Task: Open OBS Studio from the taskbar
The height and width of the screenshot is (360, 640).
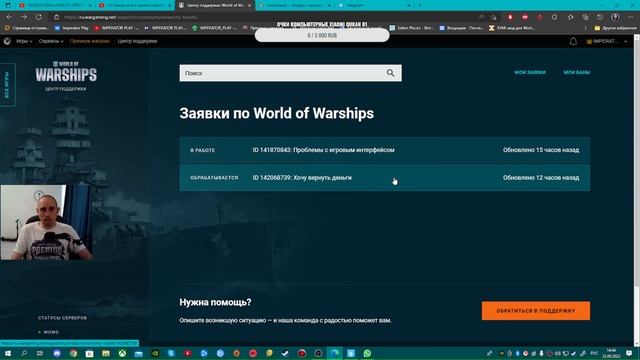Action: point(318,353)
